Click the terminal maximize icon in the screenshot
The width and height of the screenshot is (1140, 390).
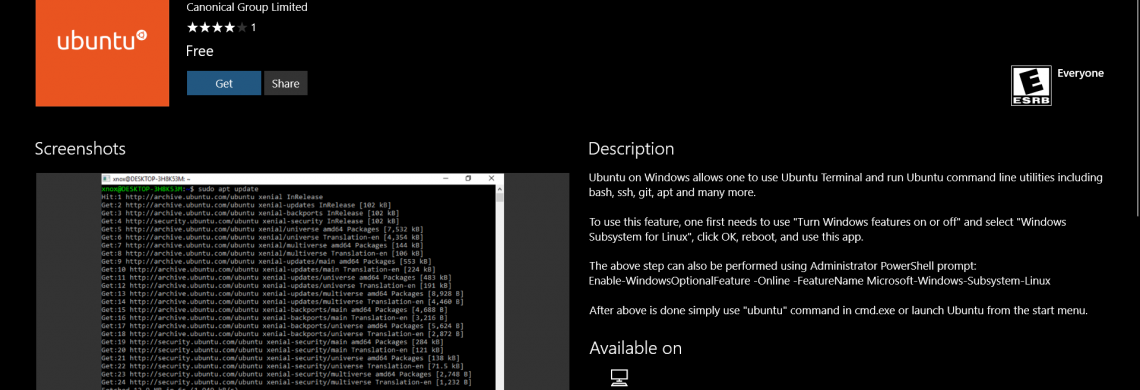pos(468,178)
